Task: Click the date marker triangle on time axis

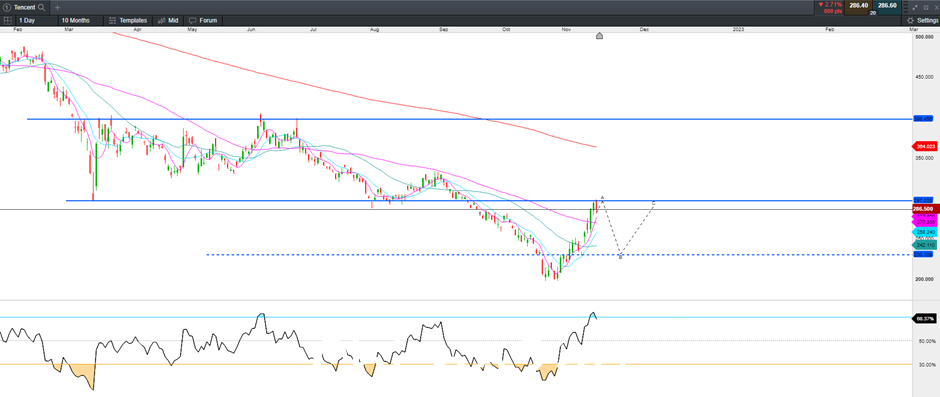Action: click(599, 36)
